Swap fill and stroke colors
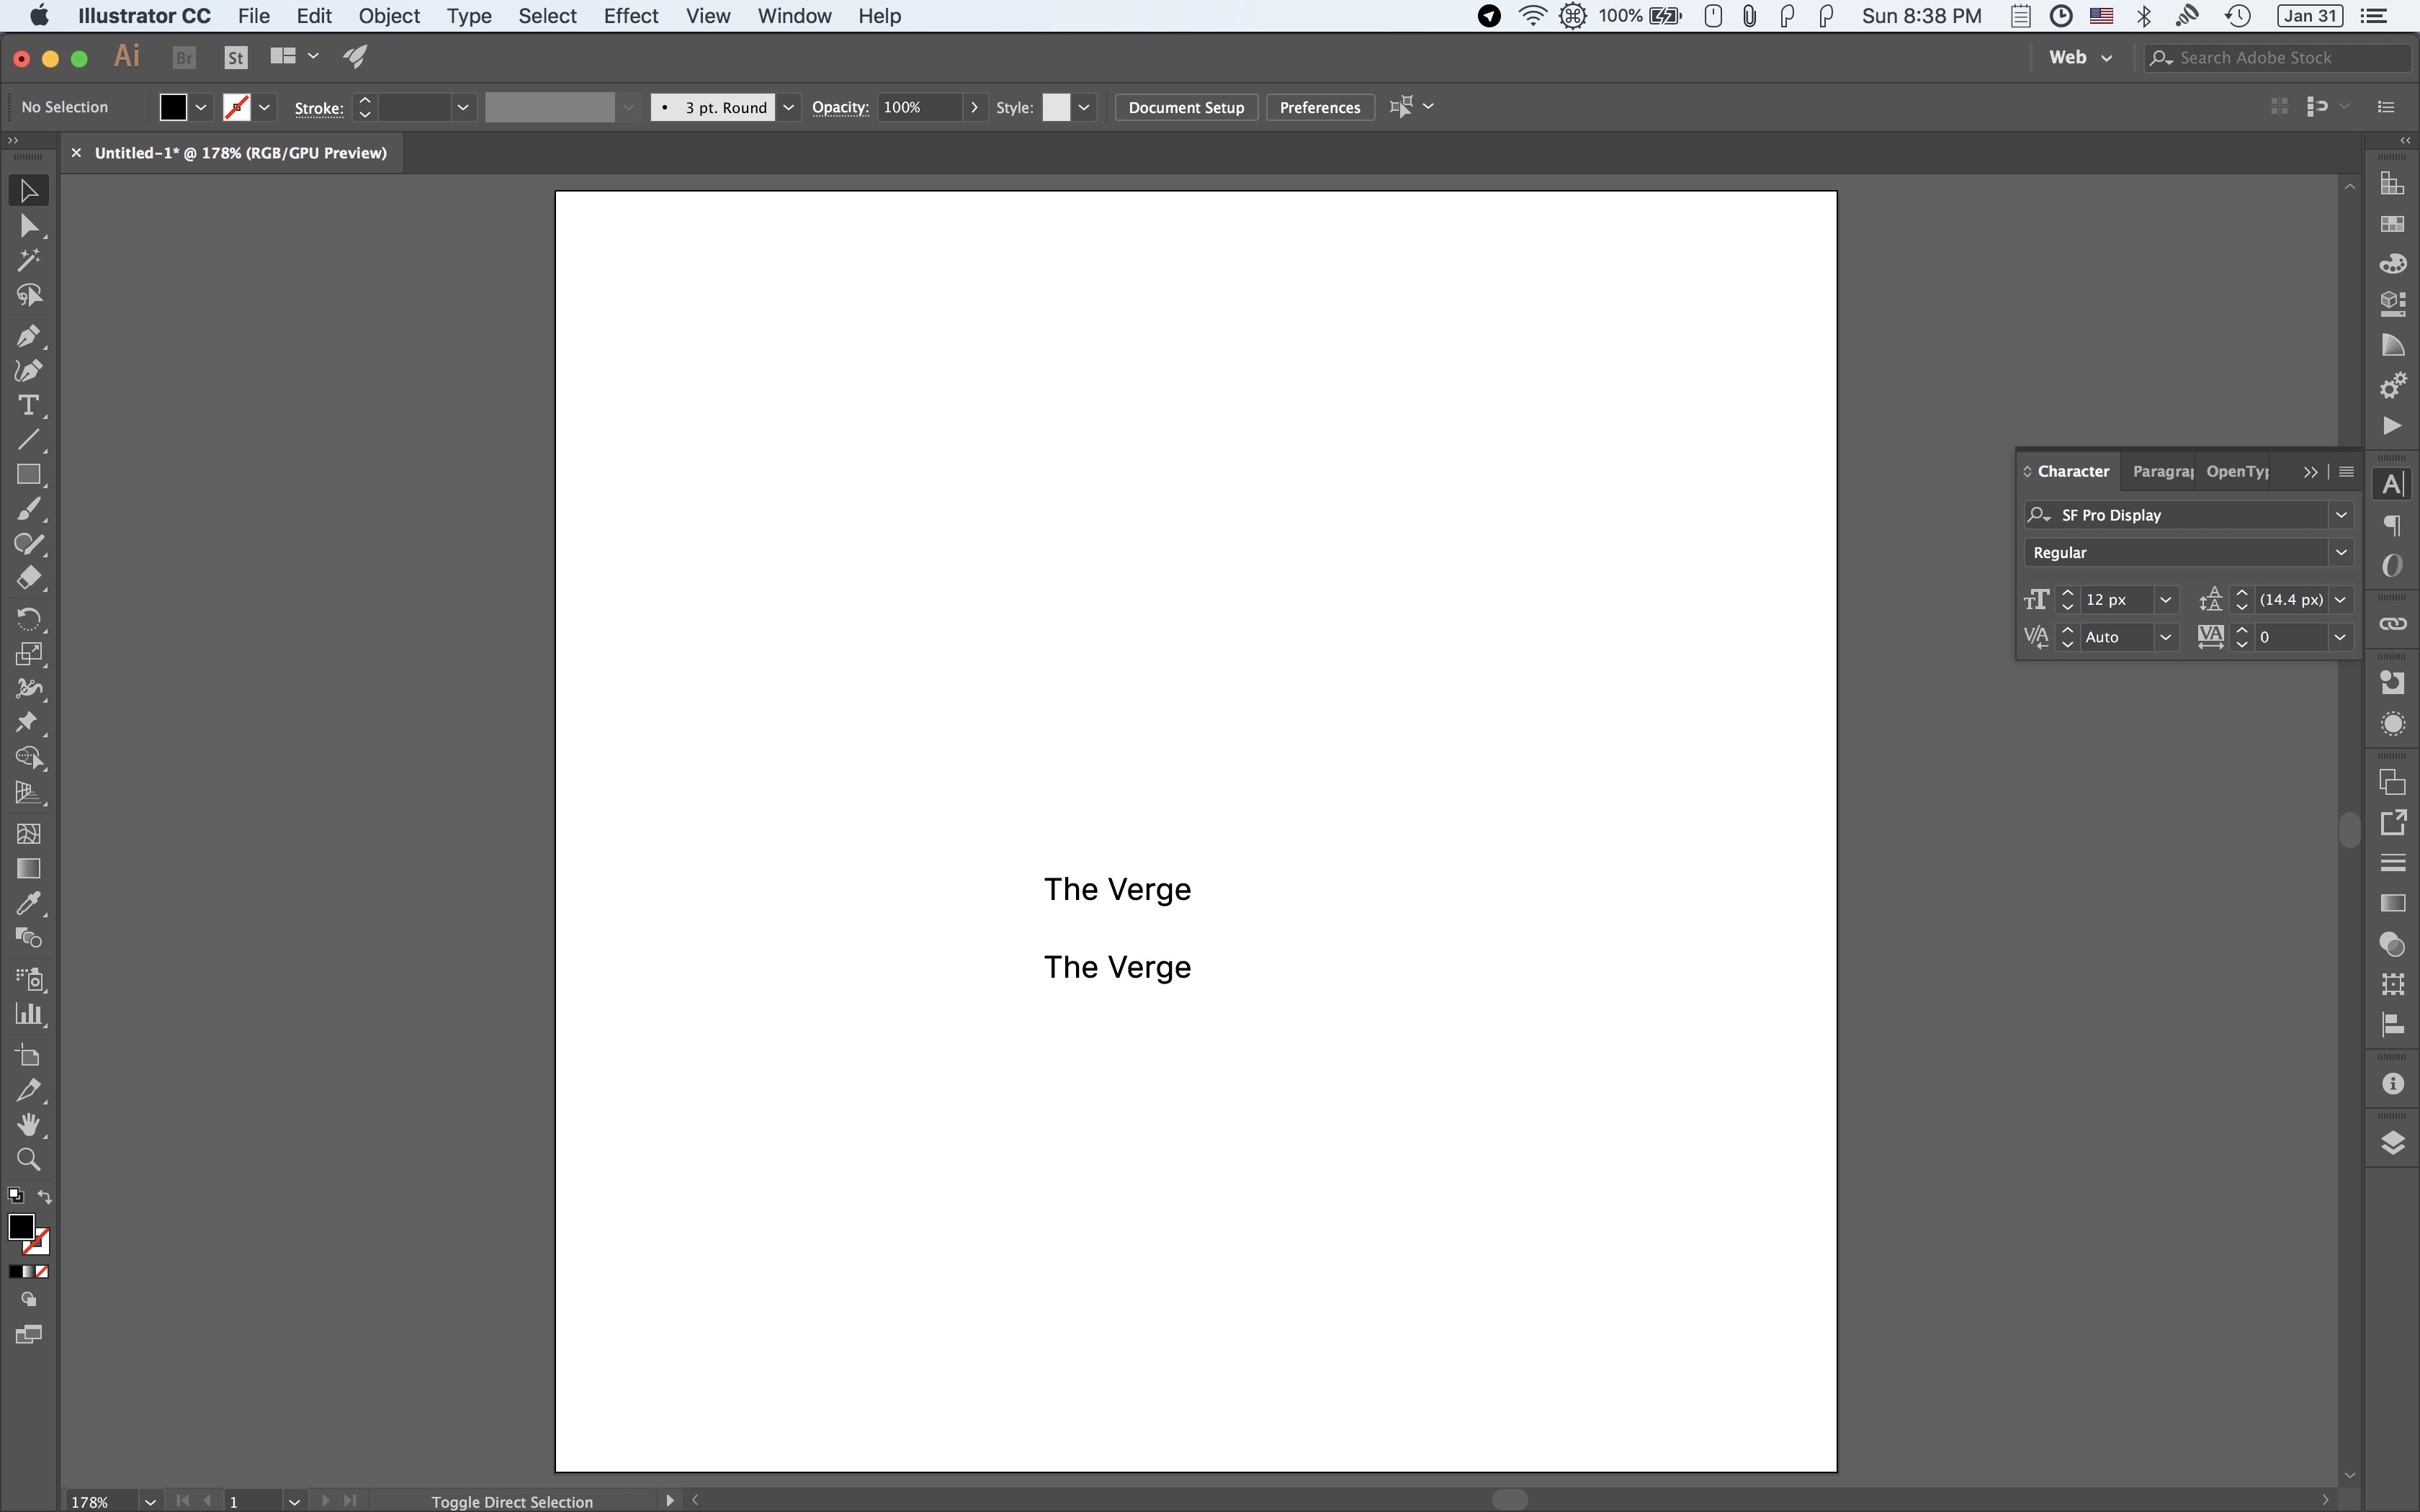This screenshot has height=1512, width=2420. pos(44,1196)
